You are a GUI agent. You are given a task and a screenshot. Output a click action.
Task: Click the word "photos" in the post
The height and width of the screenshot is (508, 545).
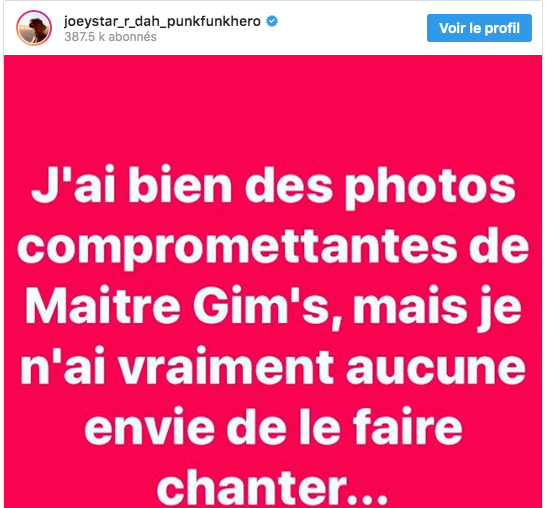(x=430, y=188)
